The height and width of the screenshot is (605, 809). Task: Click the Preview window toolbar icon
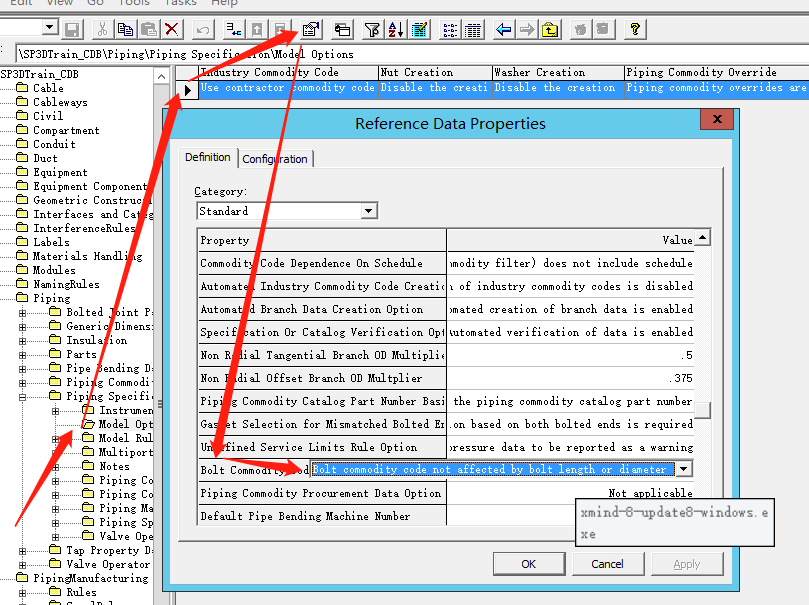pyautogui.click(x=342, y=29)
